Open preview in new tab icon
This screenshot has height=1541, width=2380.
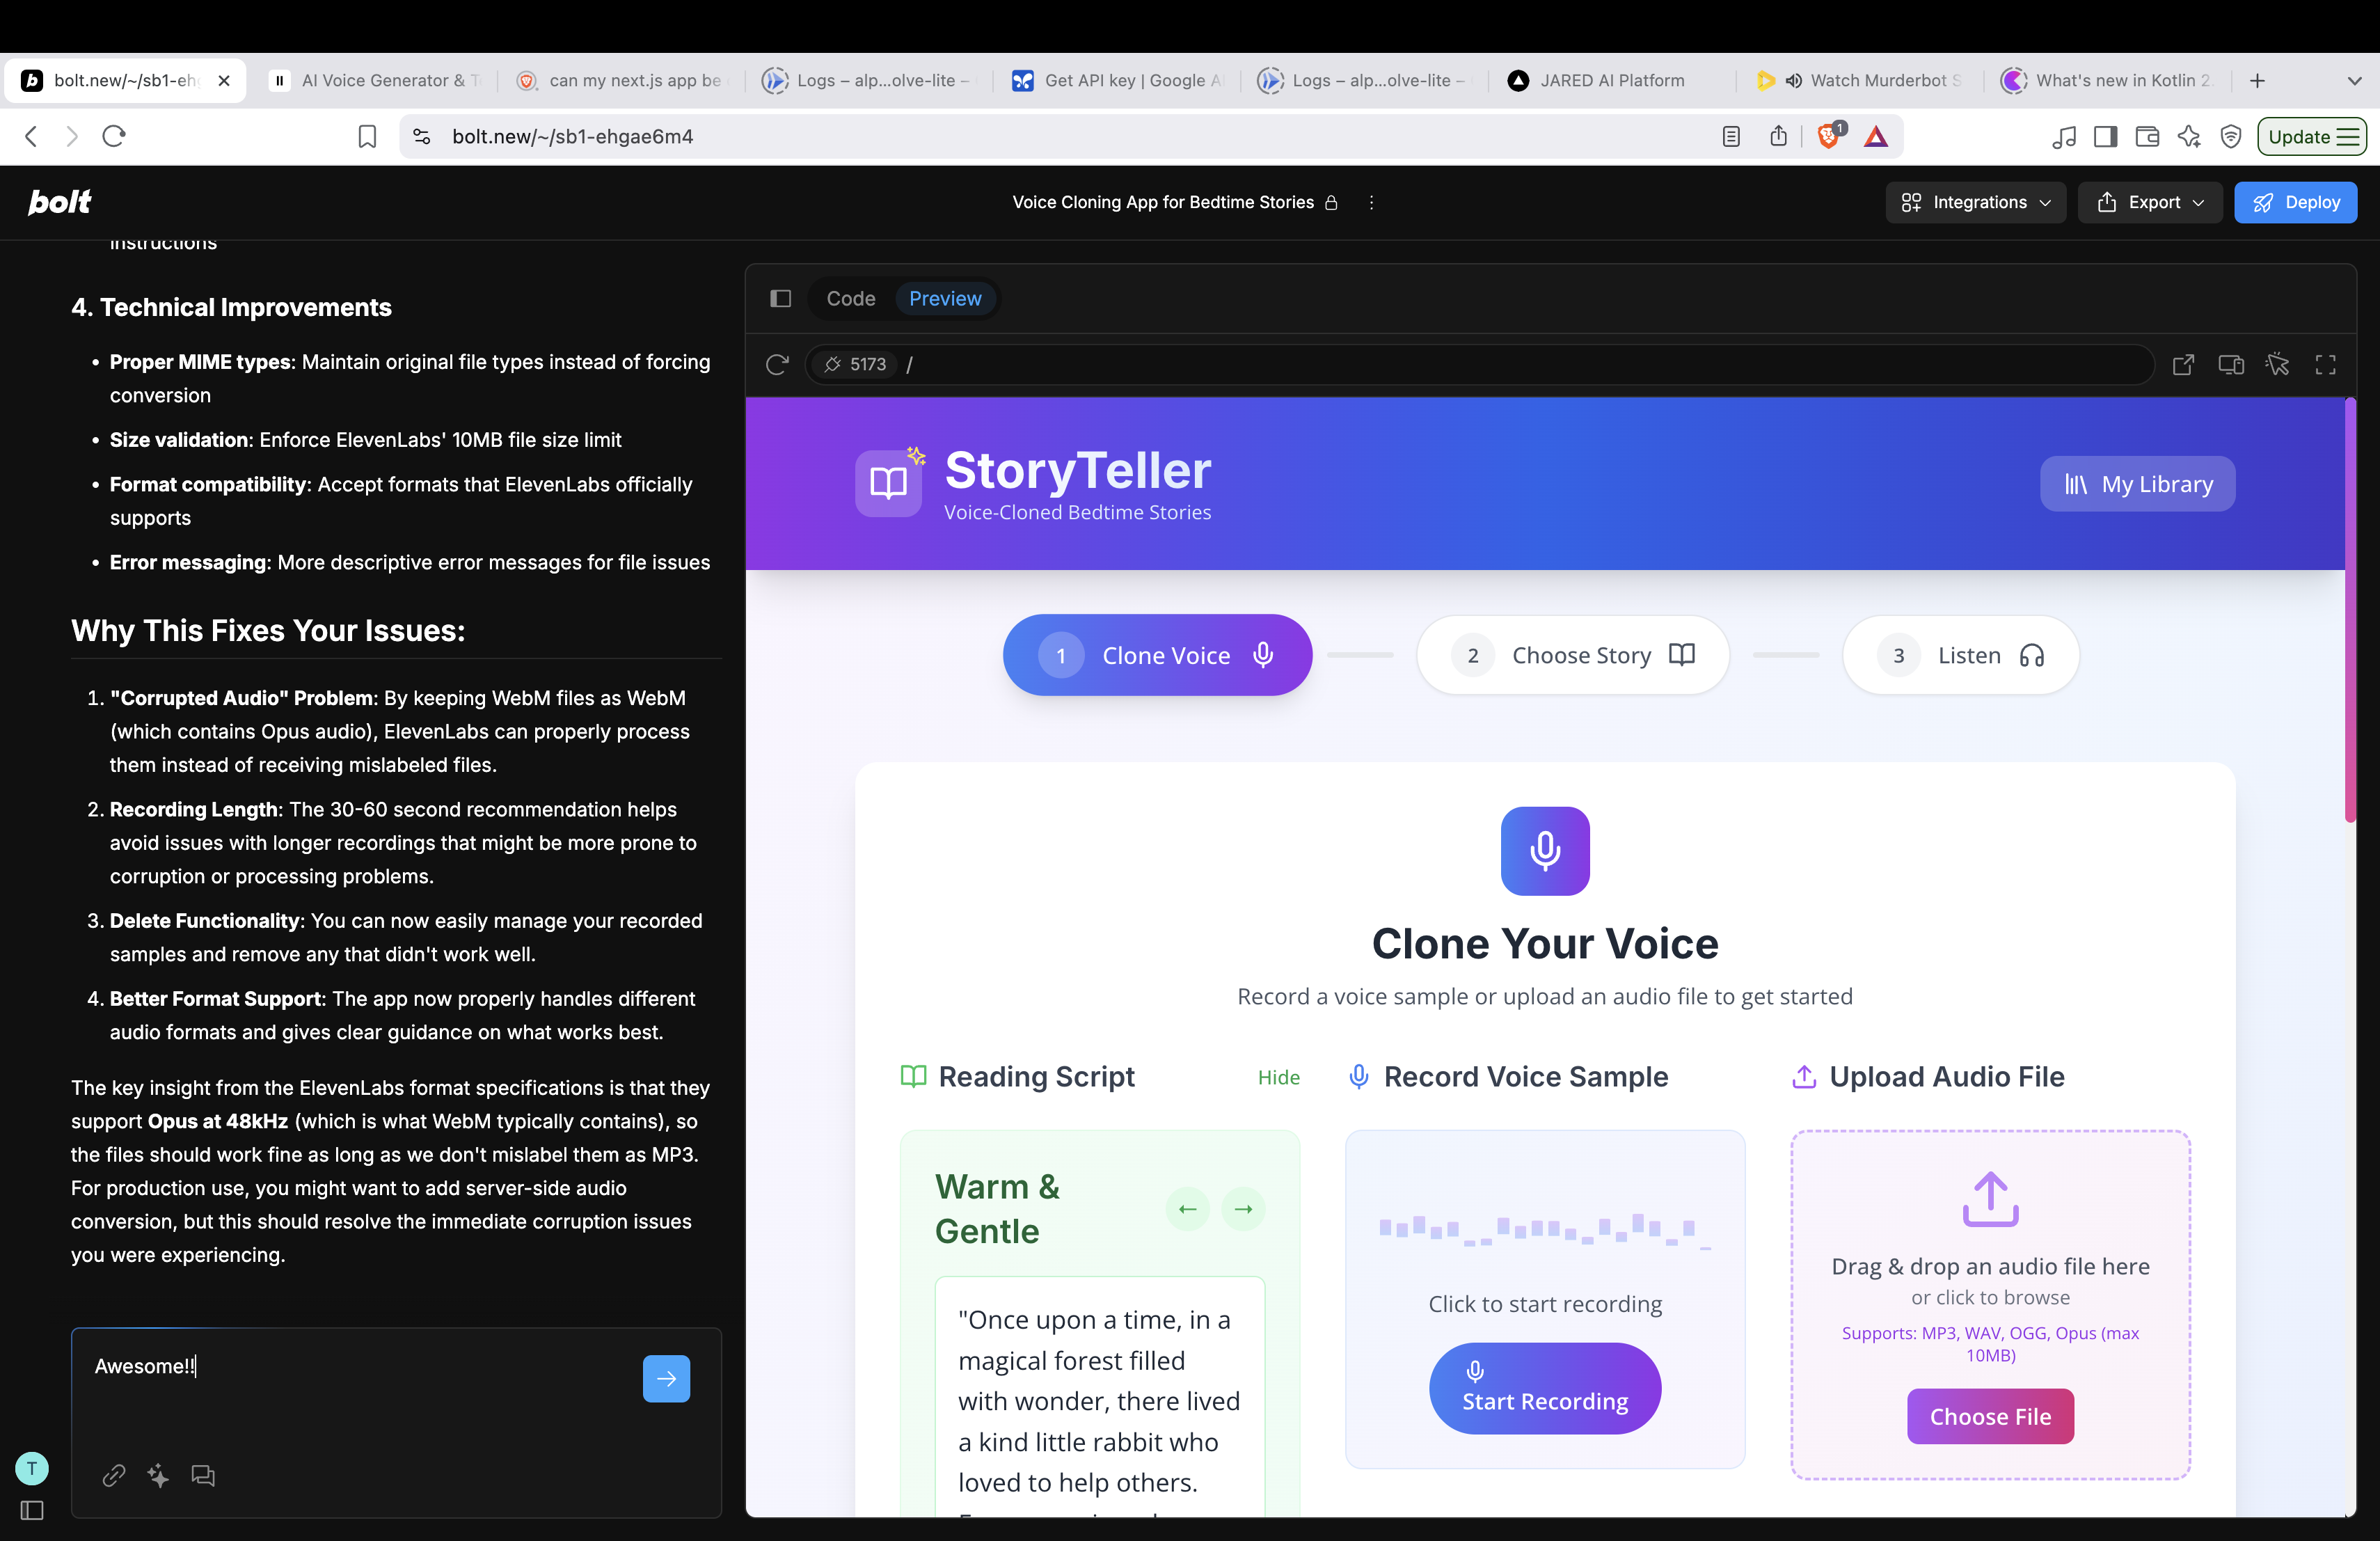point(2183,365)
